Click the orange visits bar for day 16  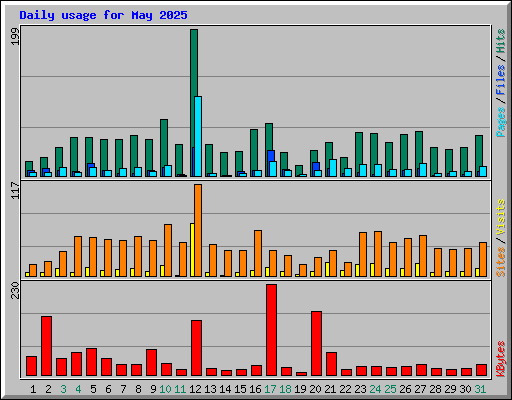pyautogui.click(x=258, y=253)
